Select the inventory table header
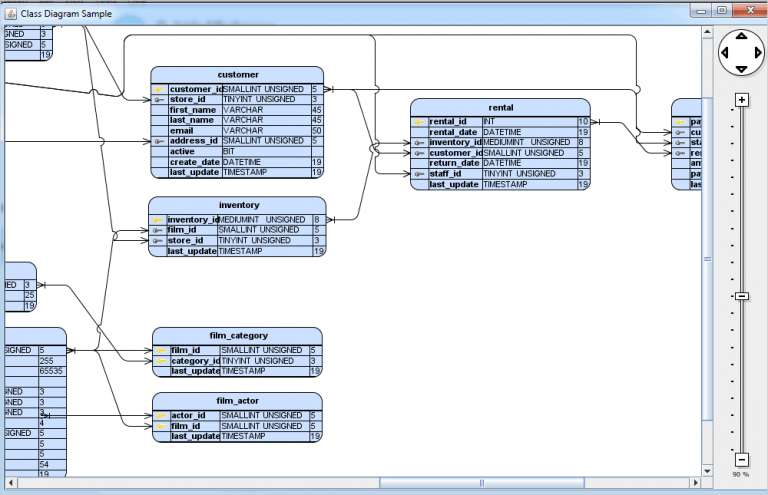 click(238, 205)
